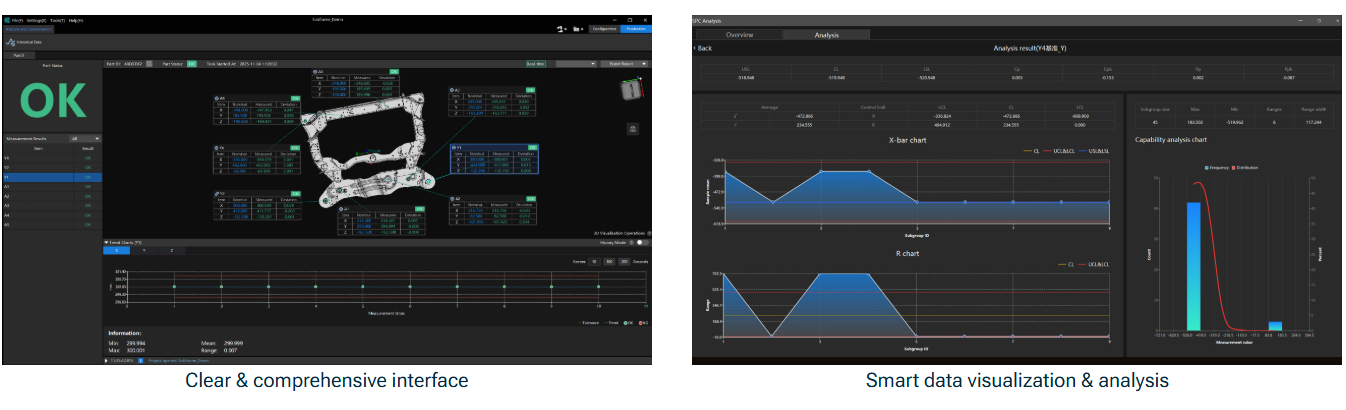1346x410 pixels.
Task: Click the Distribution legend in capability chart
Action: pyautogui.click(x=1245, y=168)
